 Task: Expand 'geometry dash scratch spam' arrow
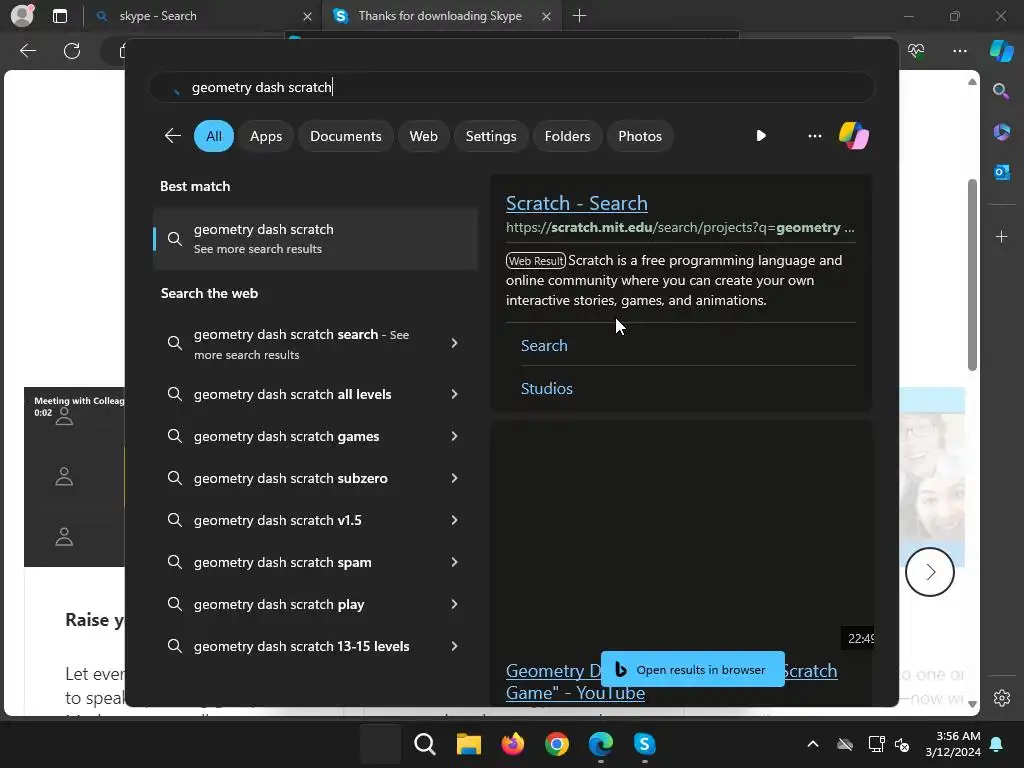pyautogui.click(x=454, y=562)
